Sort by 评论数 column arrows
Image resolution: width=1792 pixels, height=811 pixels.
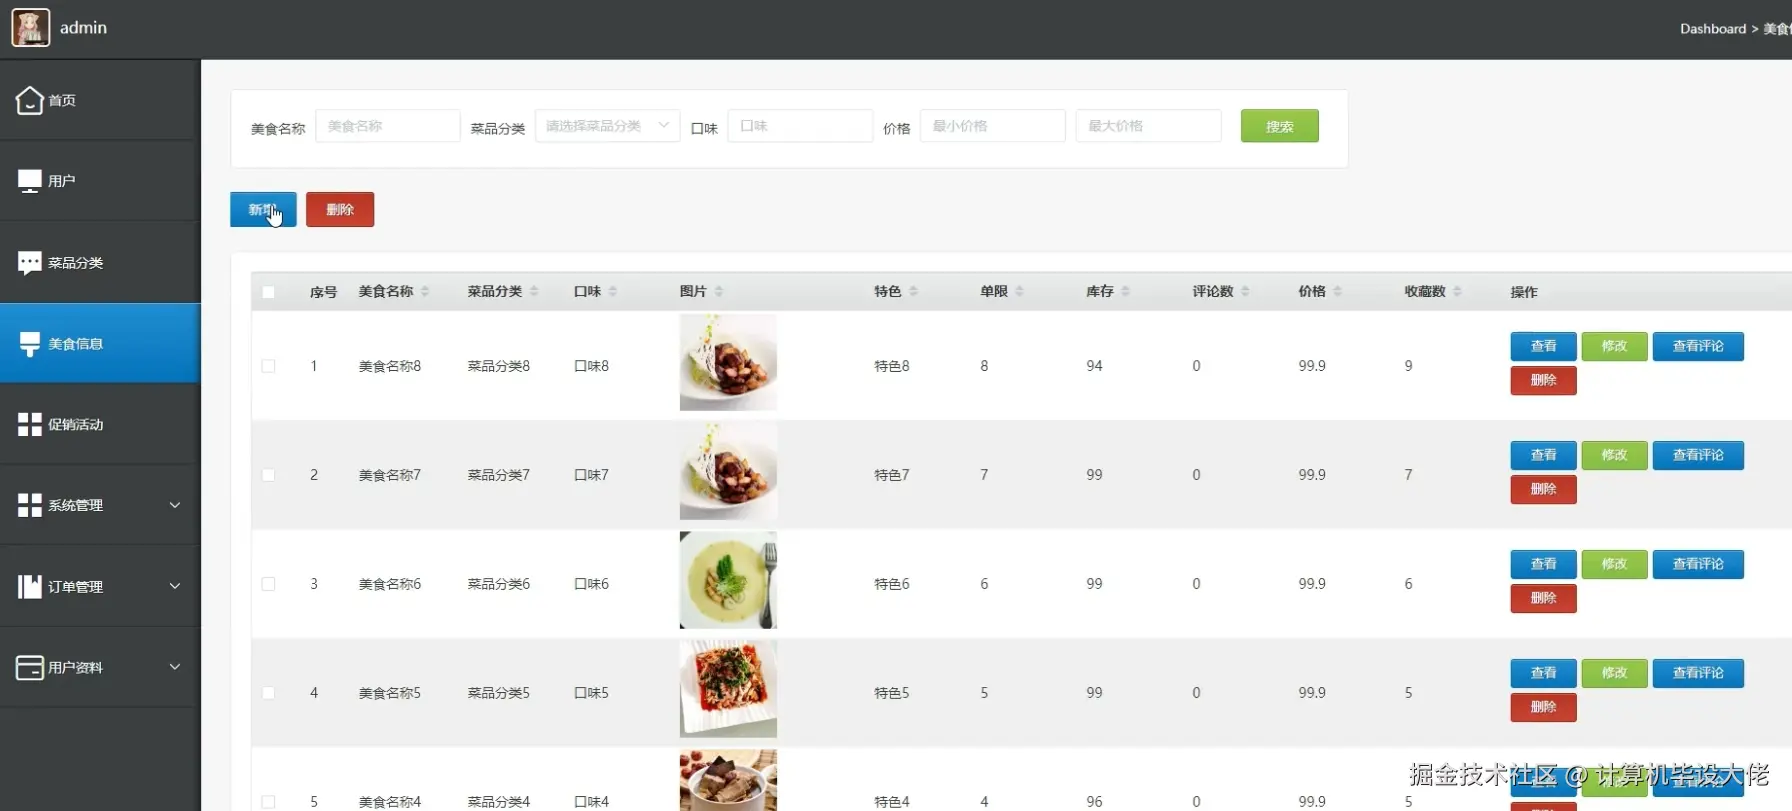point(1245,291)
